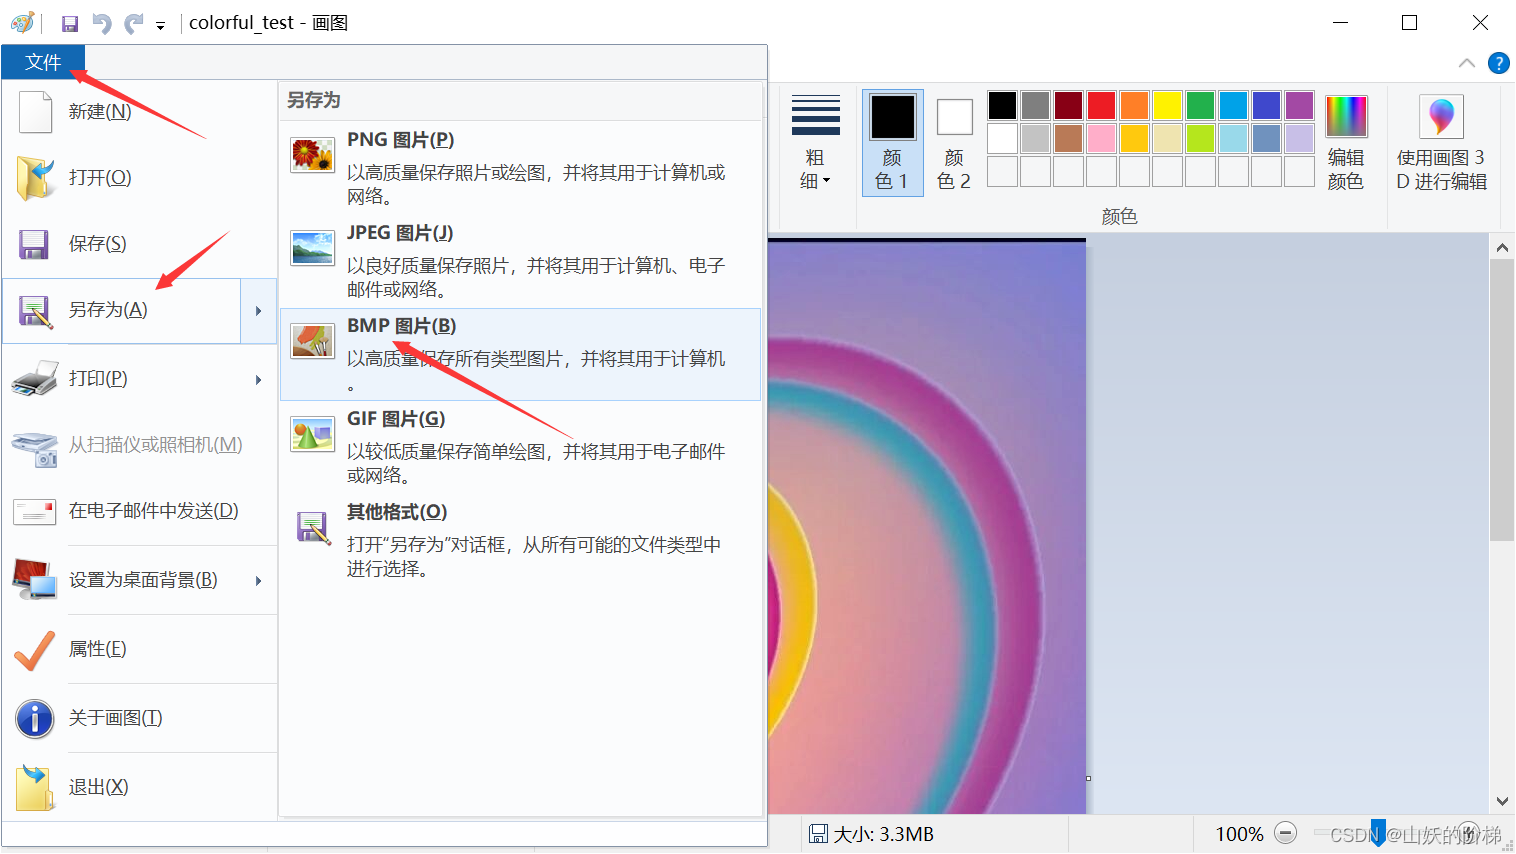
Task: Click the desktop background monitor icon
Action: (x=34, y=580)
